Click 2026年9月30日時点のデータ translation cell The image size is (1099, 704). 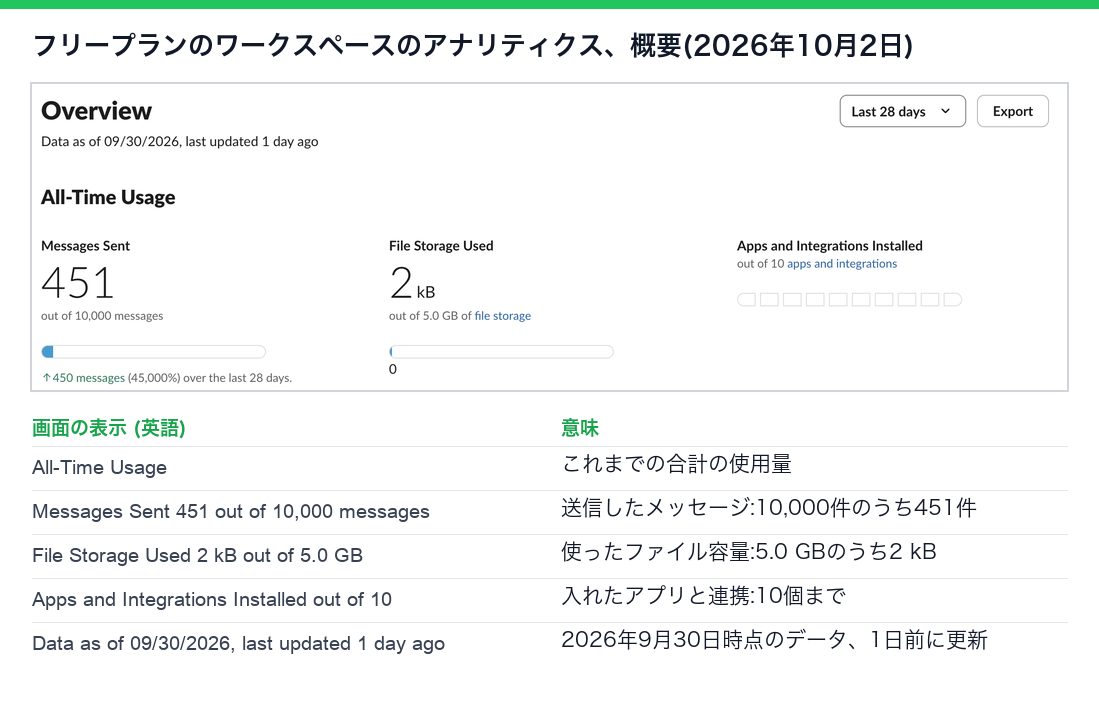coord(774,639)
